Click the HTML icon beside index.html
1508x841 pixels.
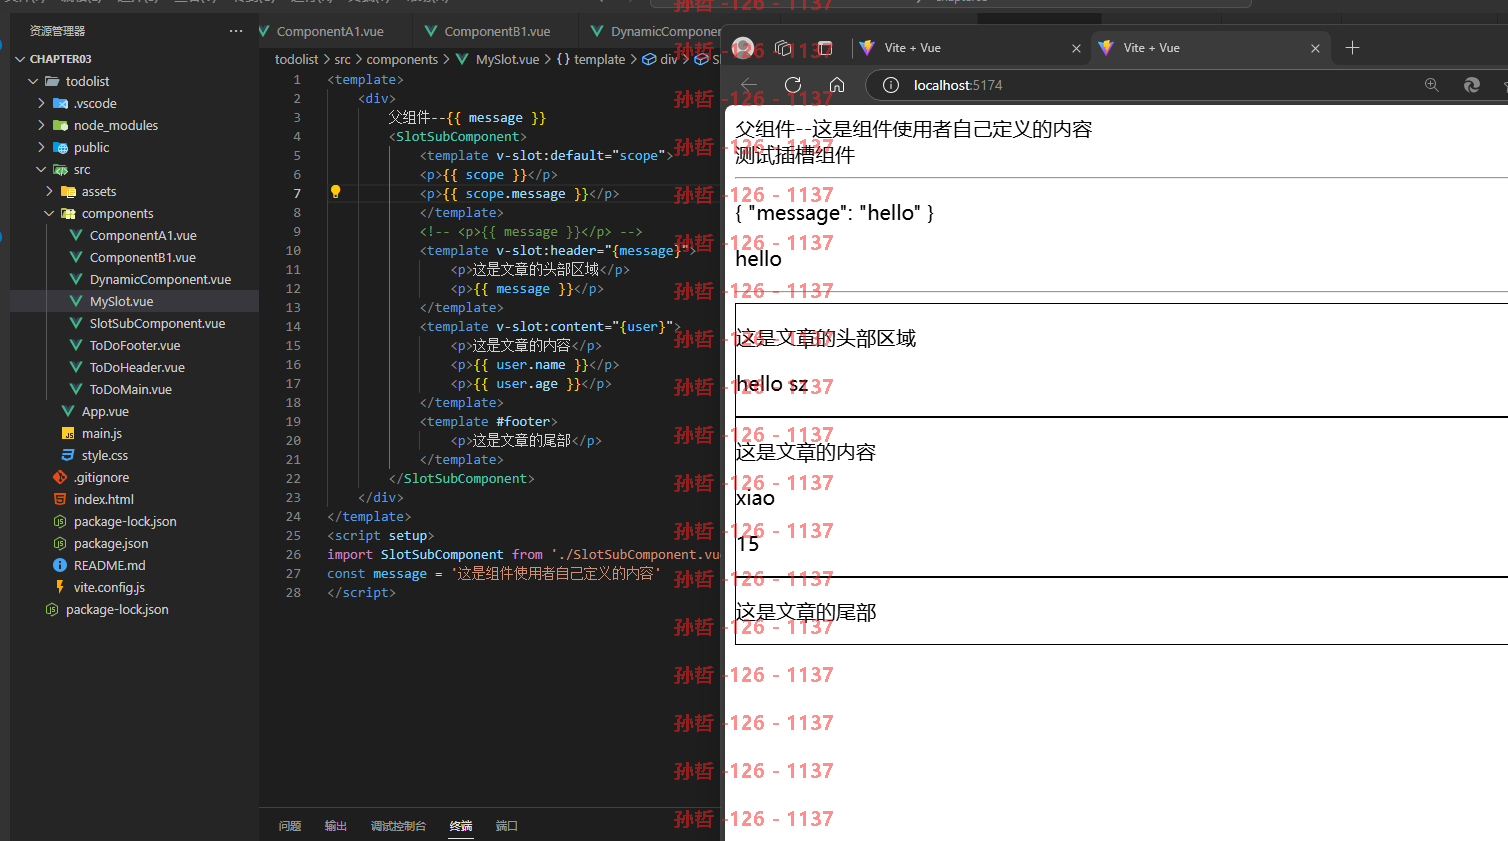60,499
